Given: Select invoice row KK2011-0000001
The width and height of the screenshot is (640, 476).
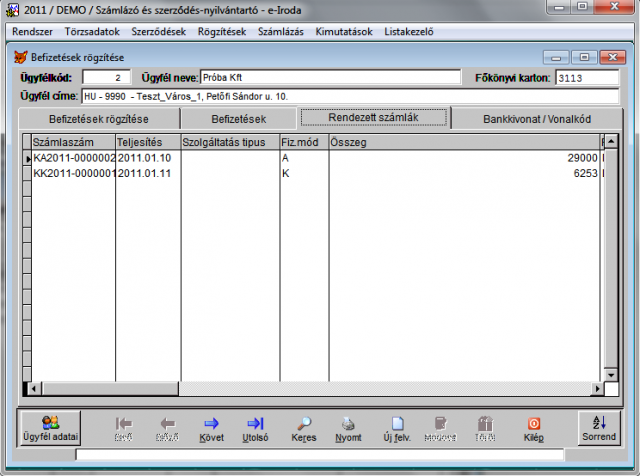Looking at the screenshot, I should [x=74, y=173].
